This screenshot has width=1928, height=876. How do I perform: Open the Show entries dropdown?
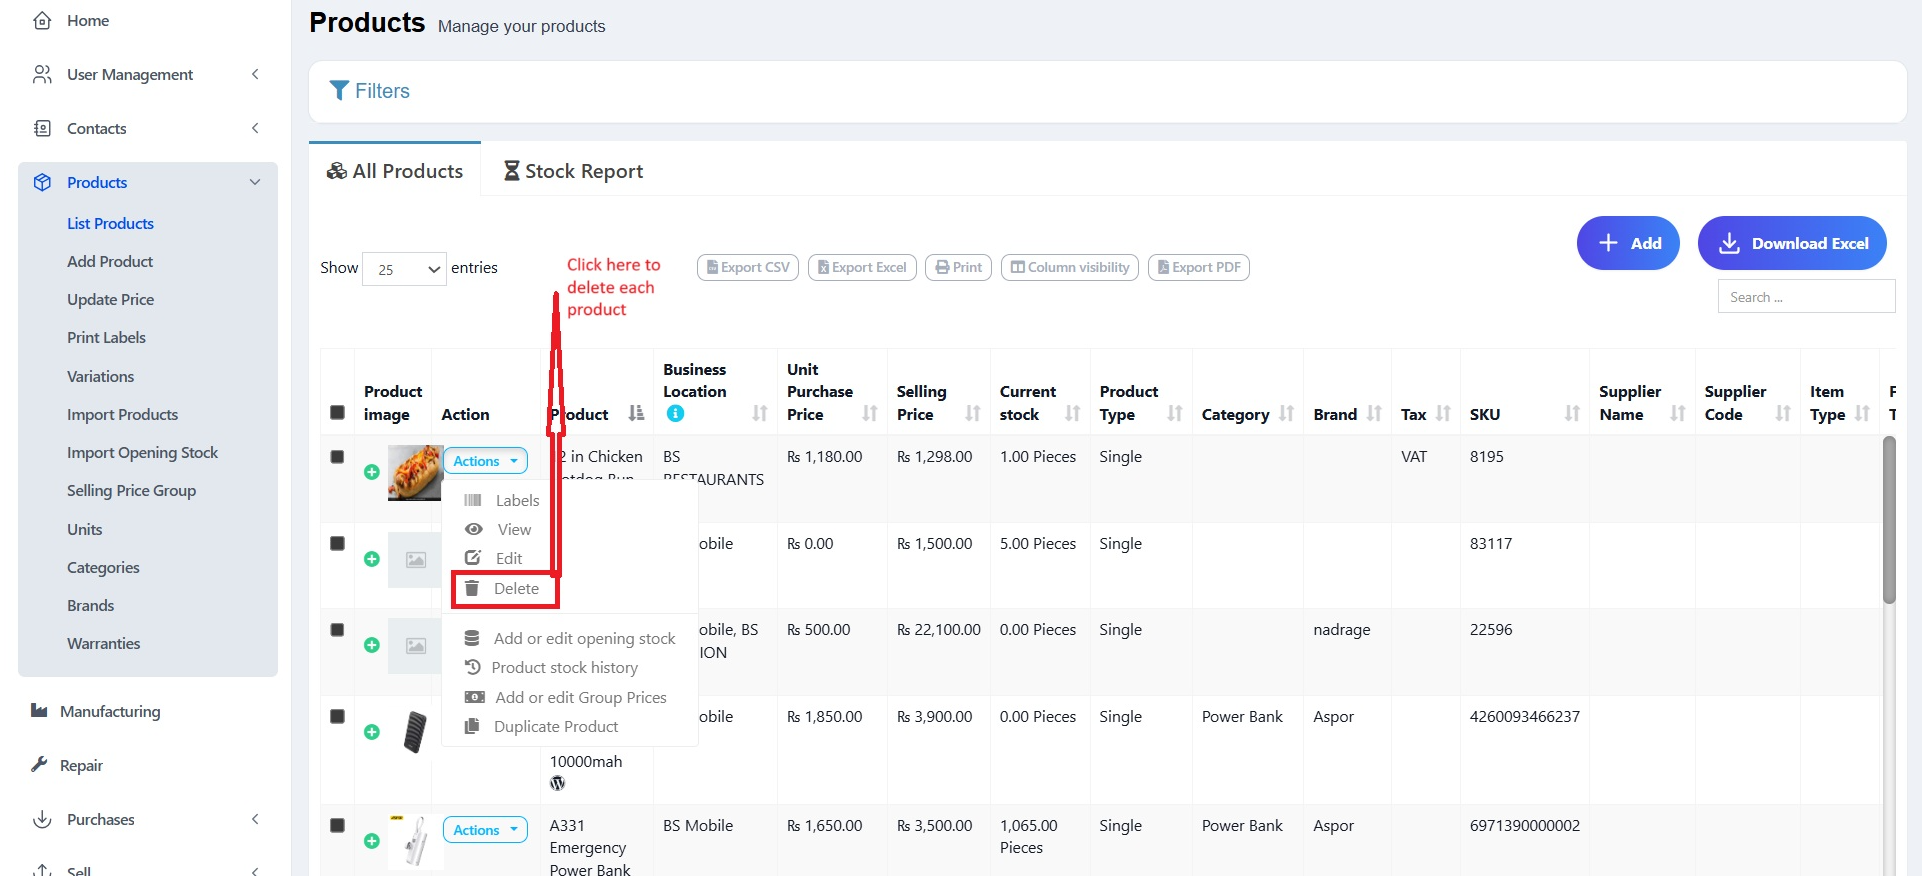(x=404, y=269)
